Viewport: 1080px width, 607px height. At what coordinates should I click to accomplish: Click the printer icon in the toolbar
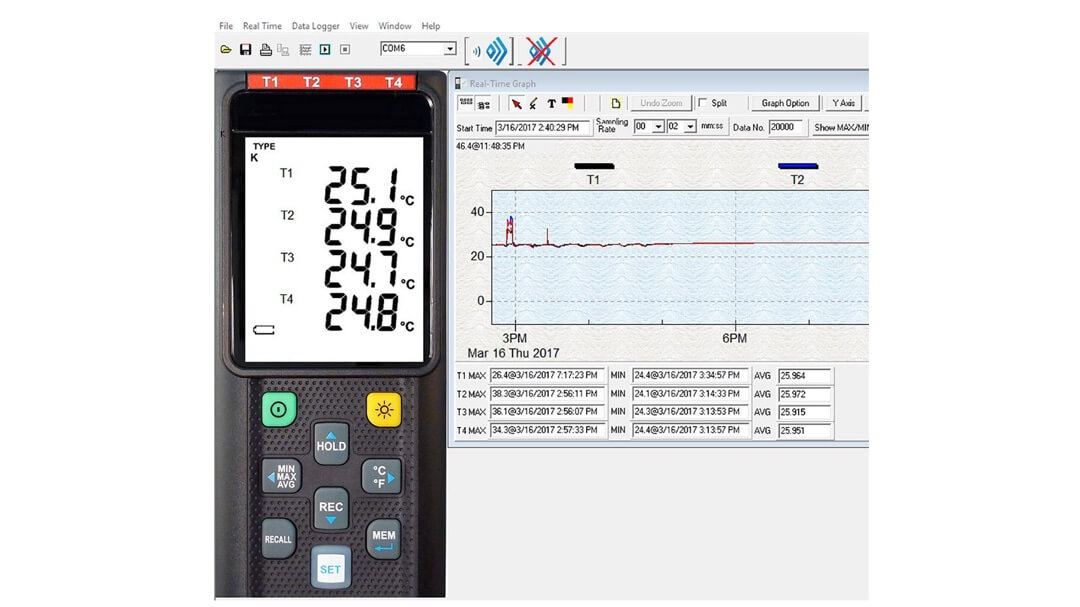click(265, 49)
